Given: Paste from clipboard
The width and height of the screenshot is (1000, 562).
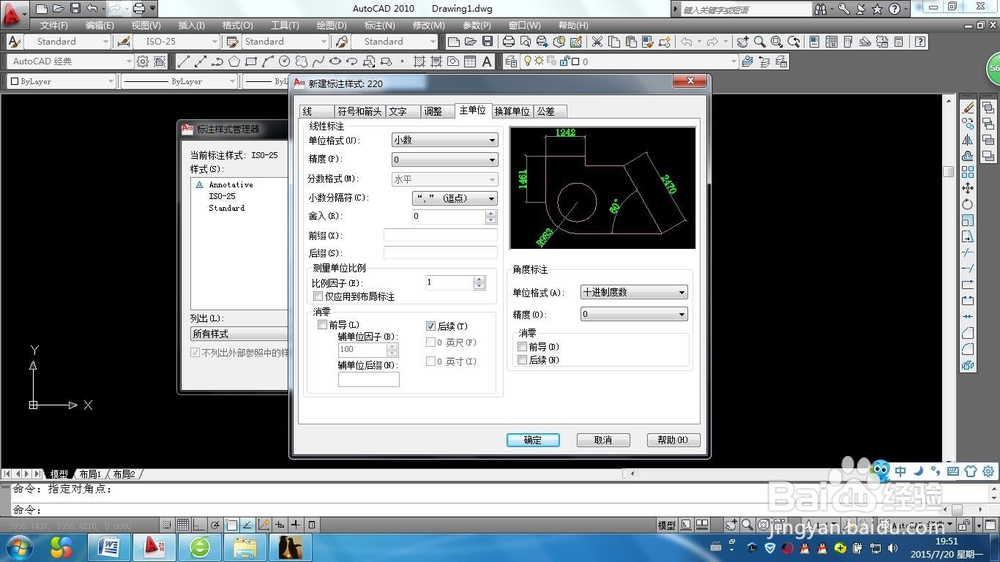Looking at the screenshot, I should point(631,41).
